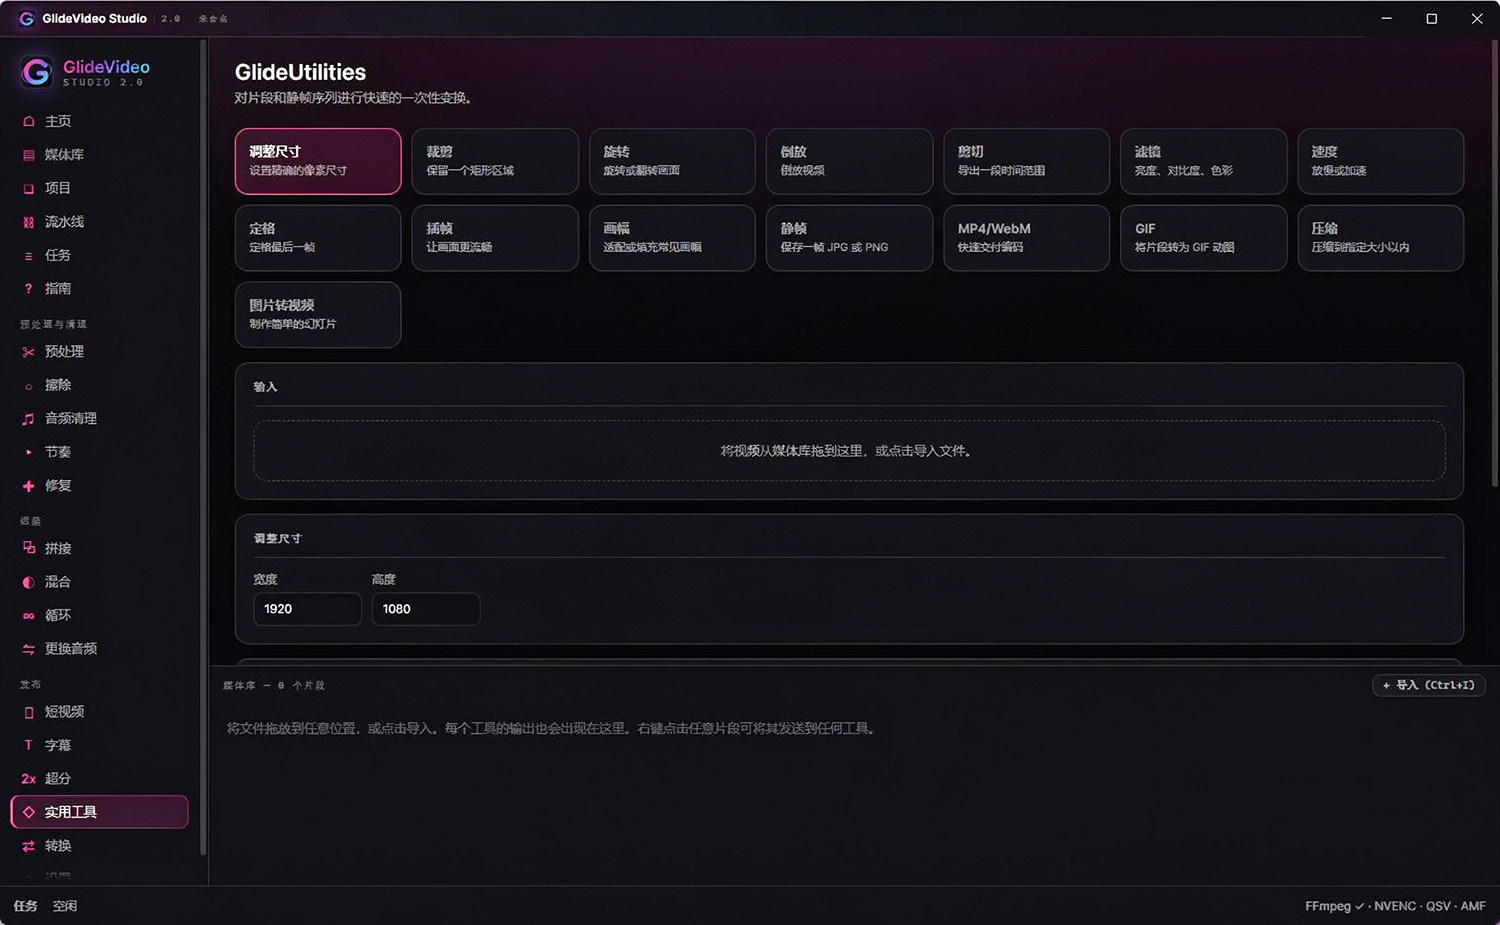Click the 节奏 play icon

28,452
